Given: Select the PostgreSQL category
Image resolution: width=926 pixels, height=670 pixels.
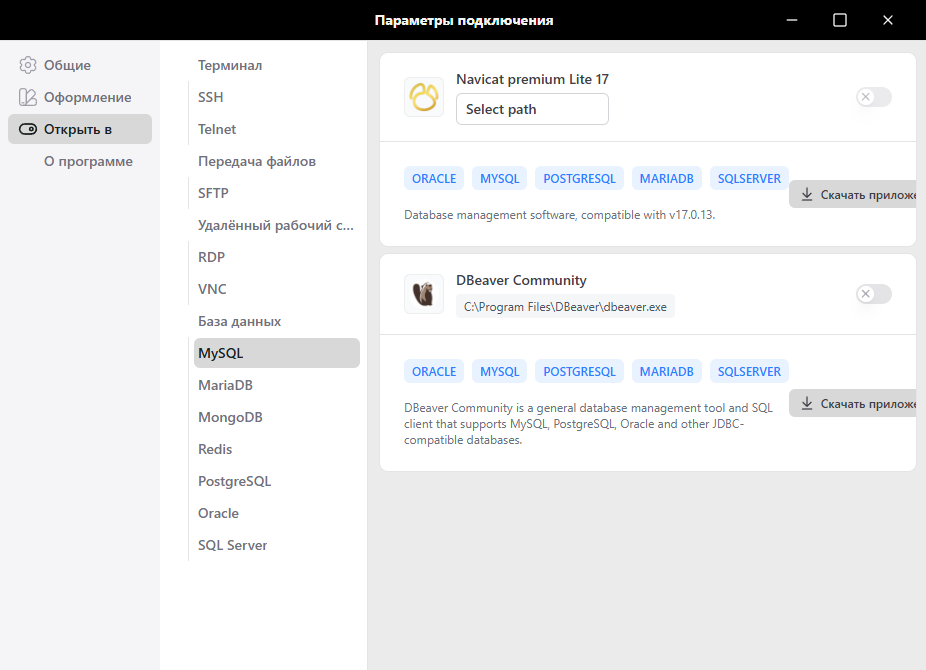Looking at the screenshot, I should click(x=276, y=481).
